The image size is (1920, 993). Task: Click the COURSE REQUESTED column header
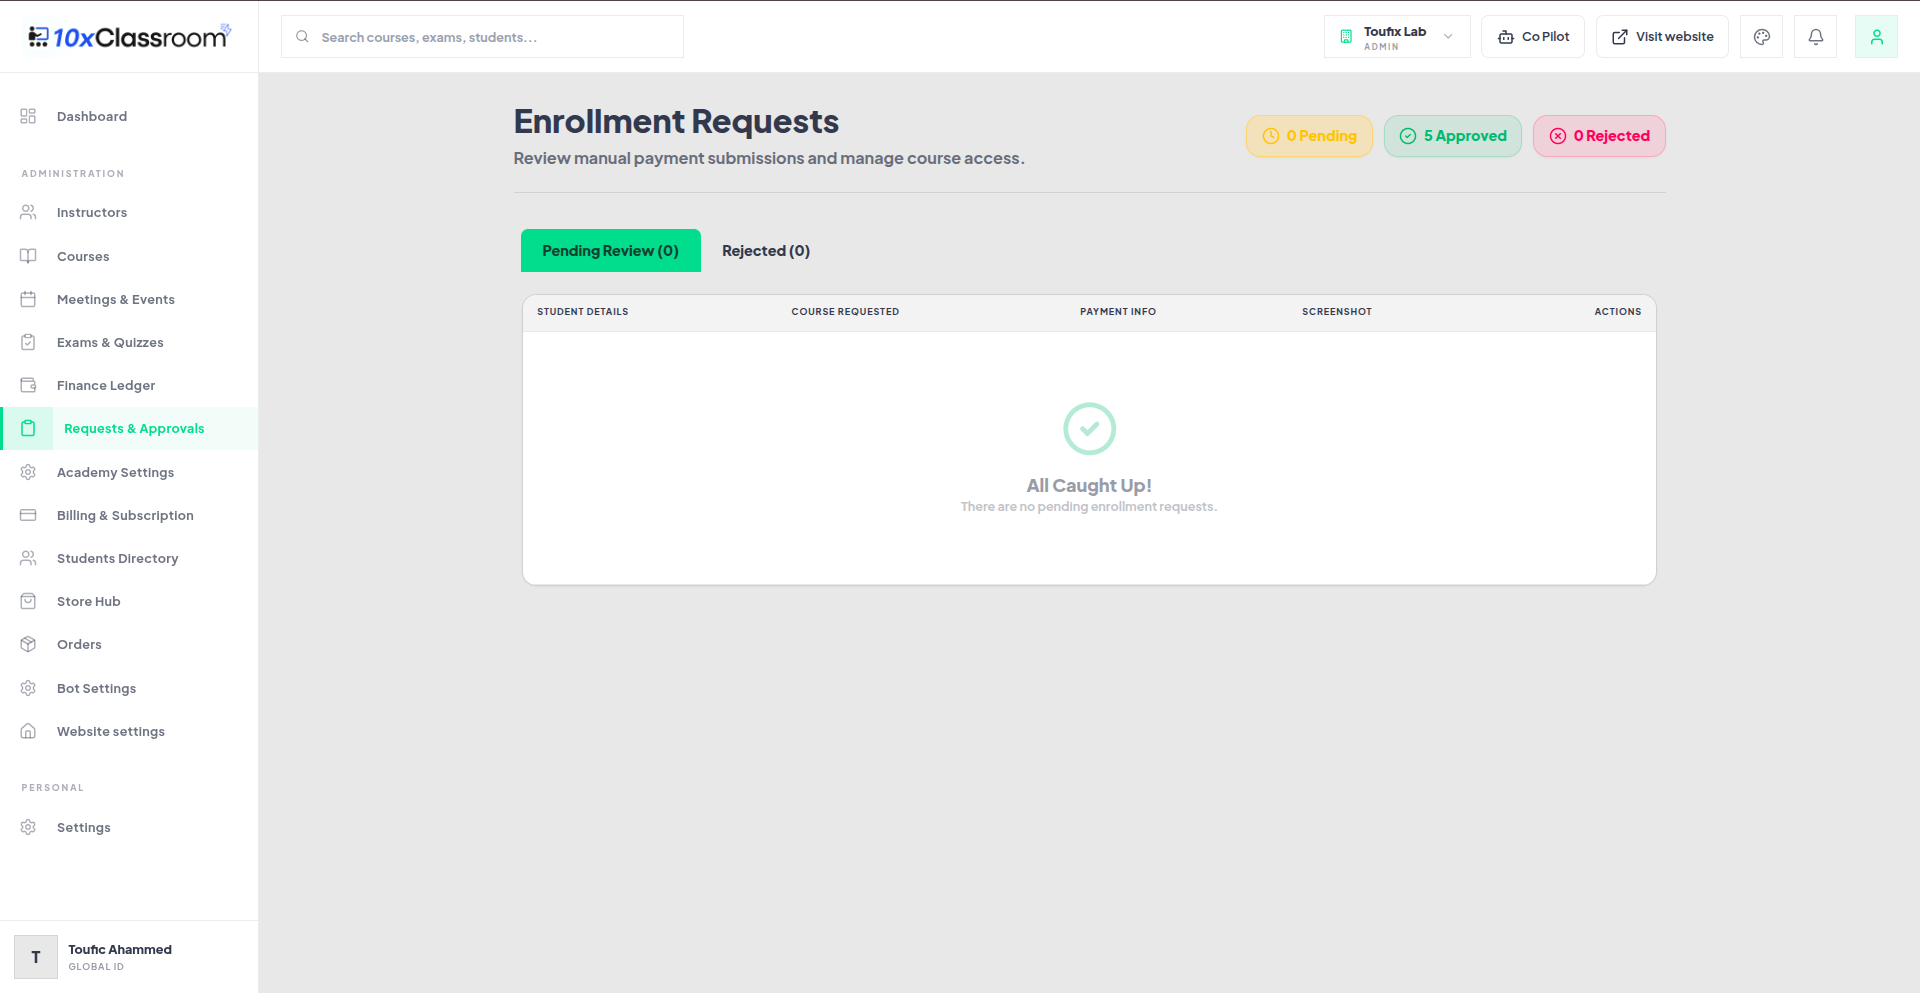click(845, 312)
